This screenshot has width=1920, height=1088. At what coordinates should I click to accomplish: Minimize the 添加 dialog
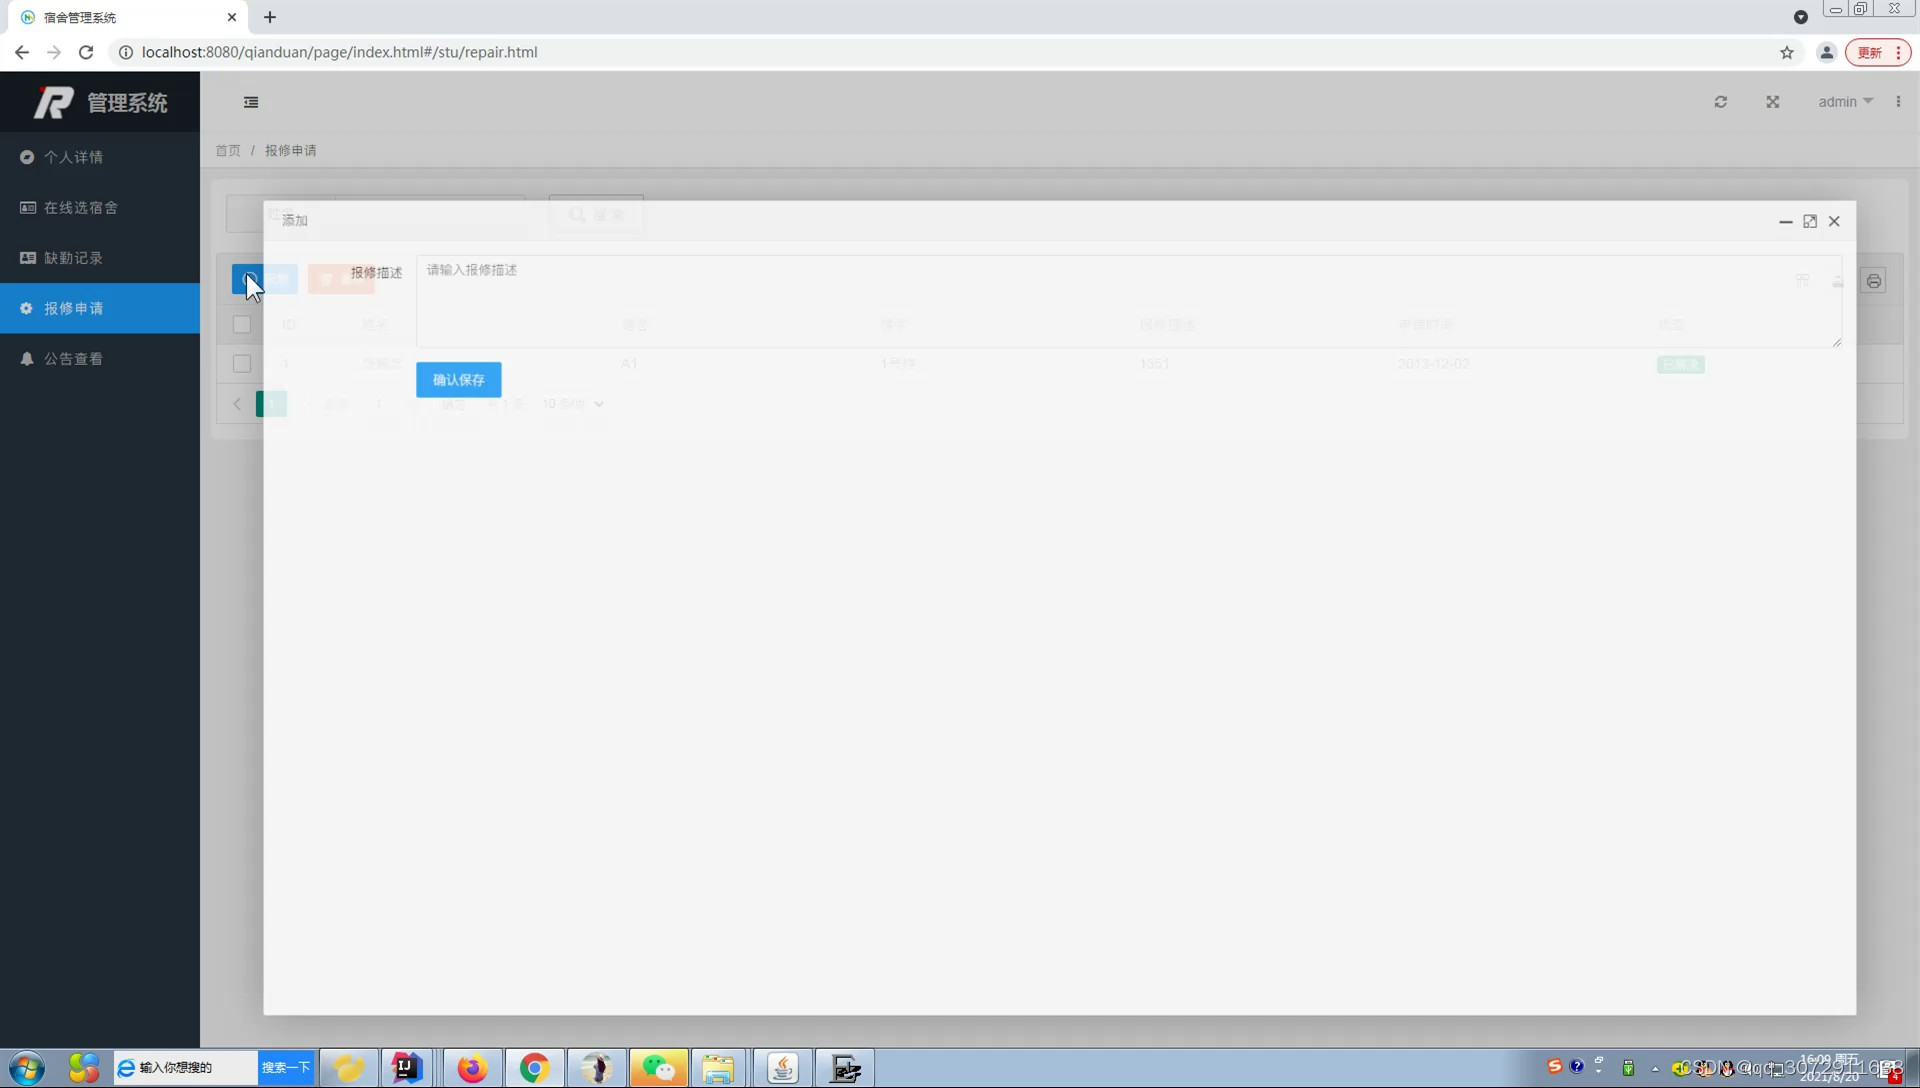click(x=1786, y=221)
